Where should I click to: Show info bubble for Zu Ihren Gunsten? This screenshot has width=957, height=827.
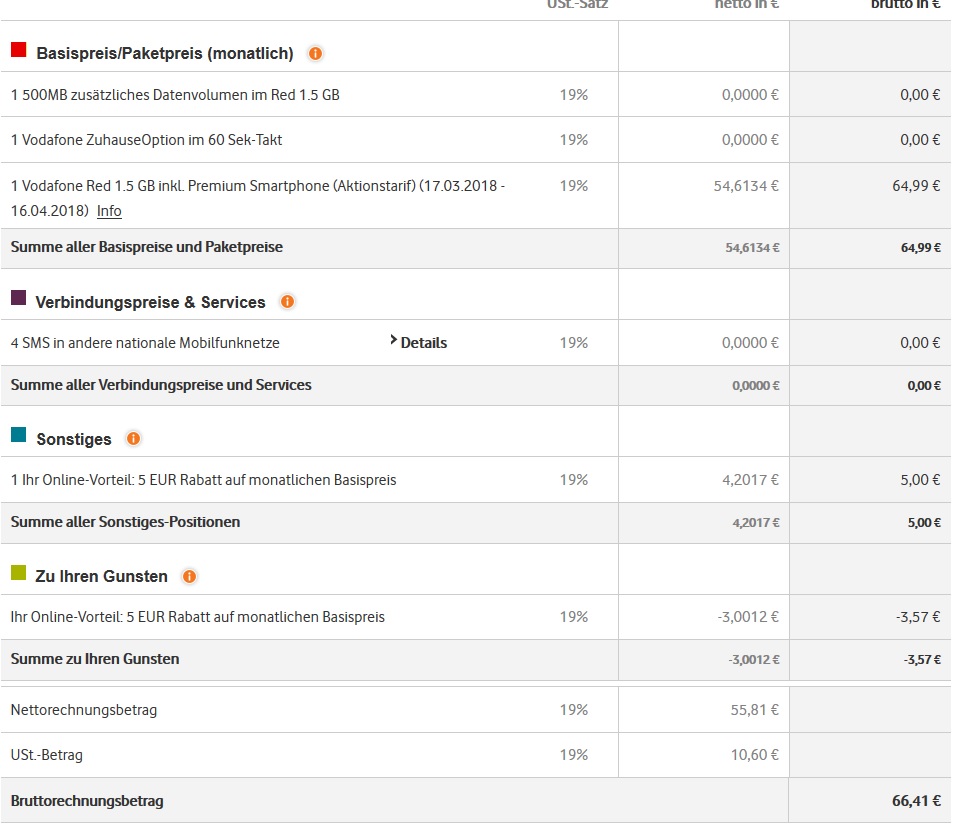(189, 576)
